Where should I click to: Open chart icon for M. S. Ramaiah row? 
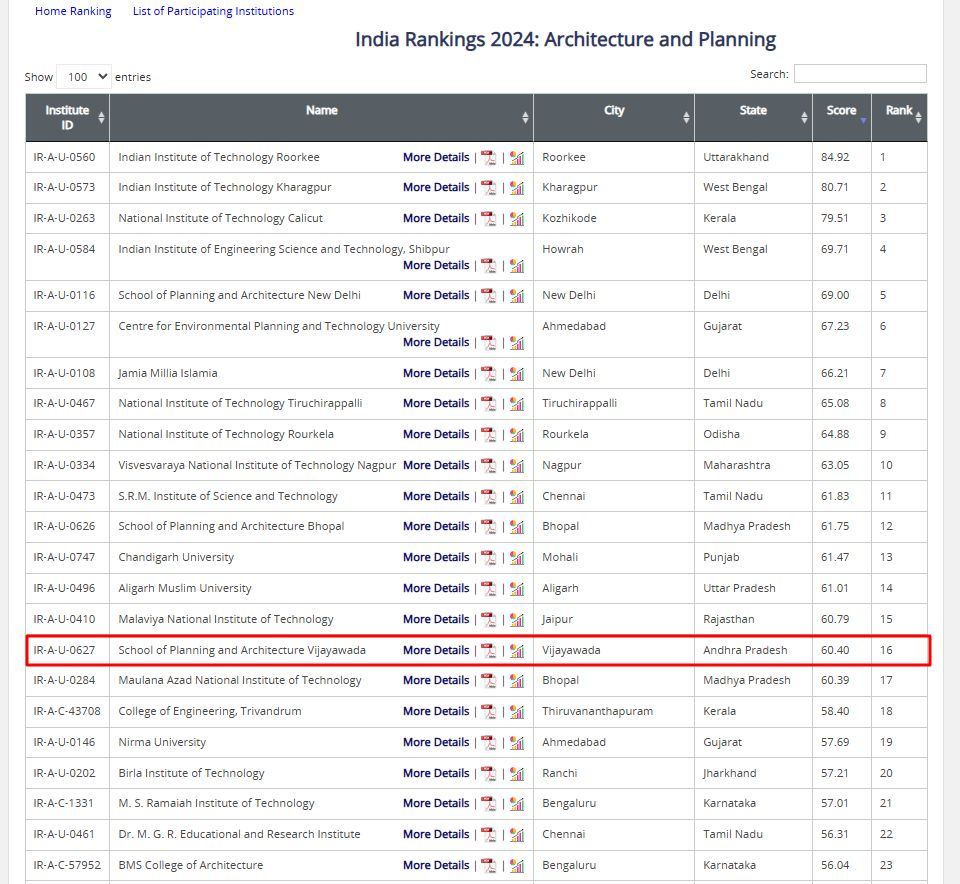pos(517,804)
